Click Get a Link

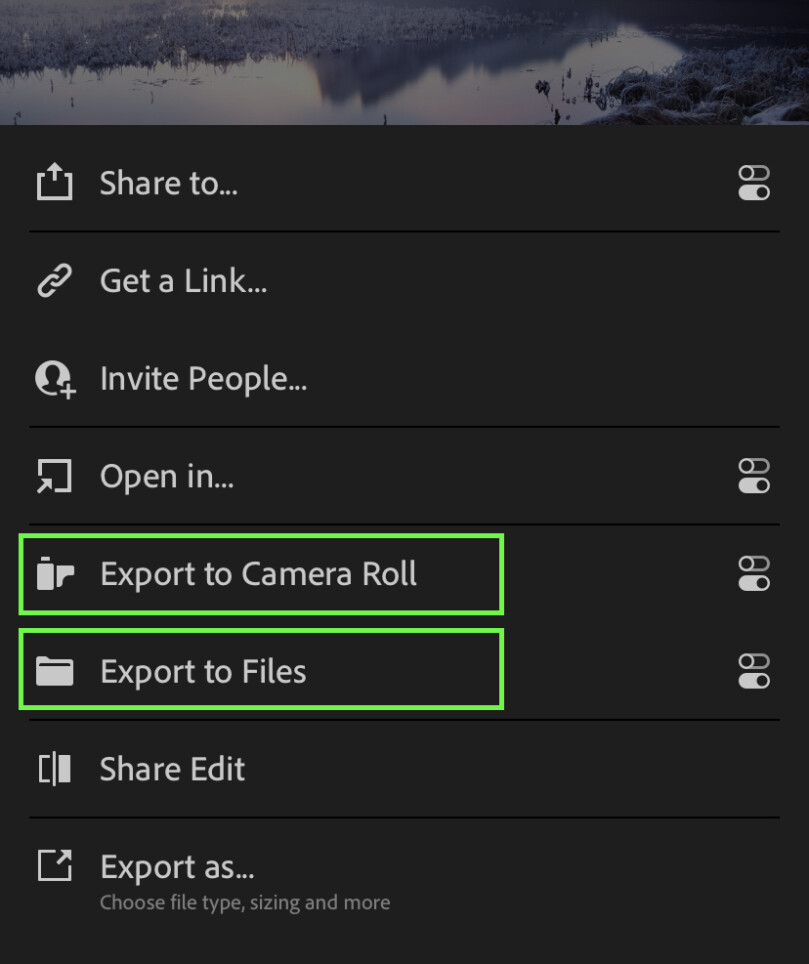pyautogui.click(x=183, y=280)
